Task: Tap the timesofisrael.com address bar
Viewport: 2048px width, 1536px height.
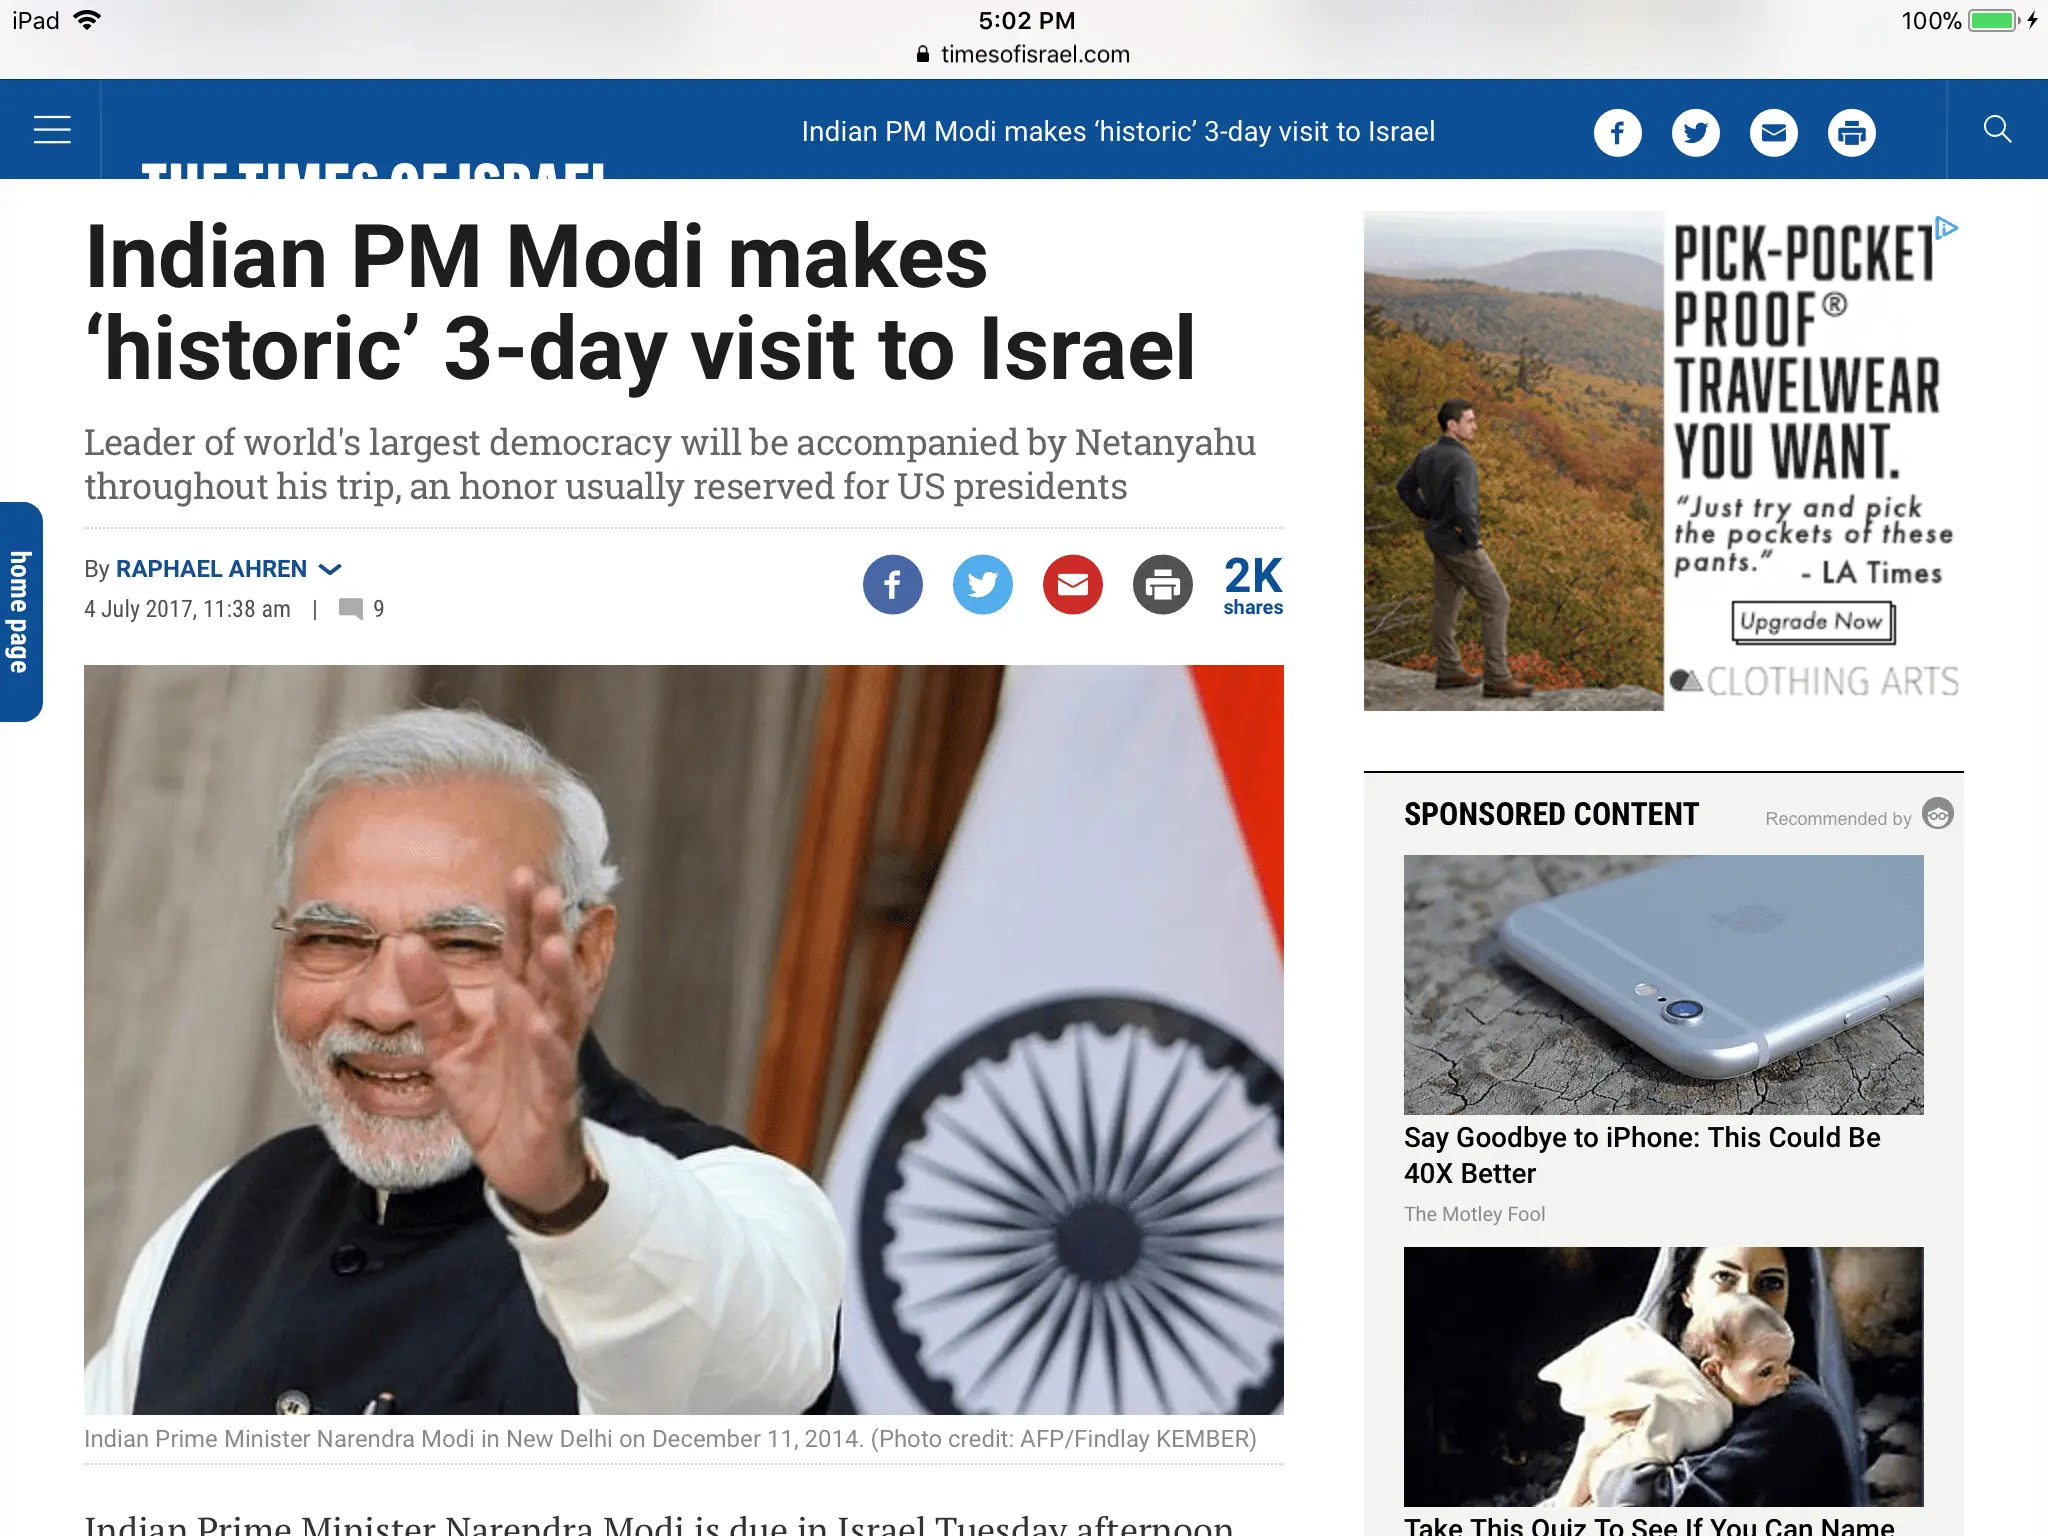Action: point(1024,54)
